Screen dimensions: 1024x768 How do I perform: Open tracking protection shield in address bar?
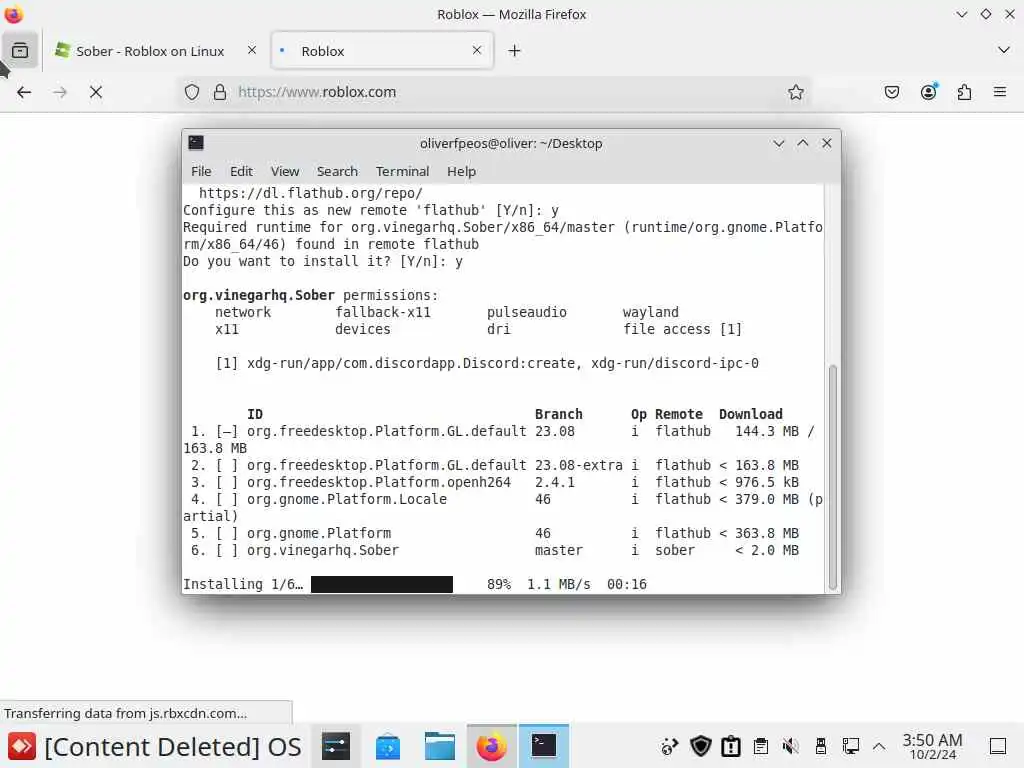(x=191, y=92)
